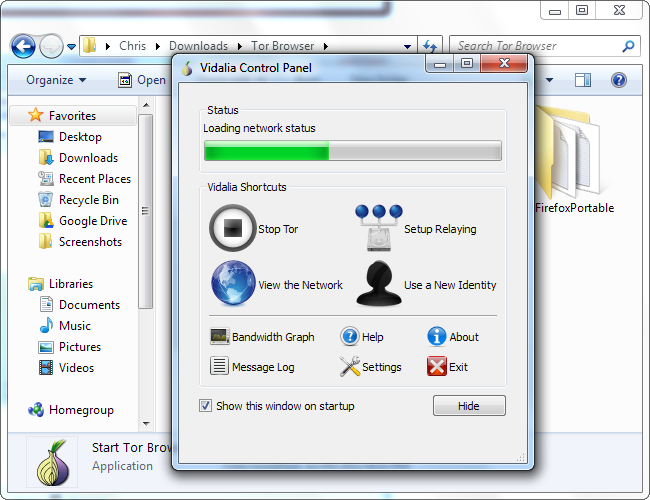Click the search magnifier icon in Explorer
The width and height of the screenshot is (650, 500).
pos(628,46)
